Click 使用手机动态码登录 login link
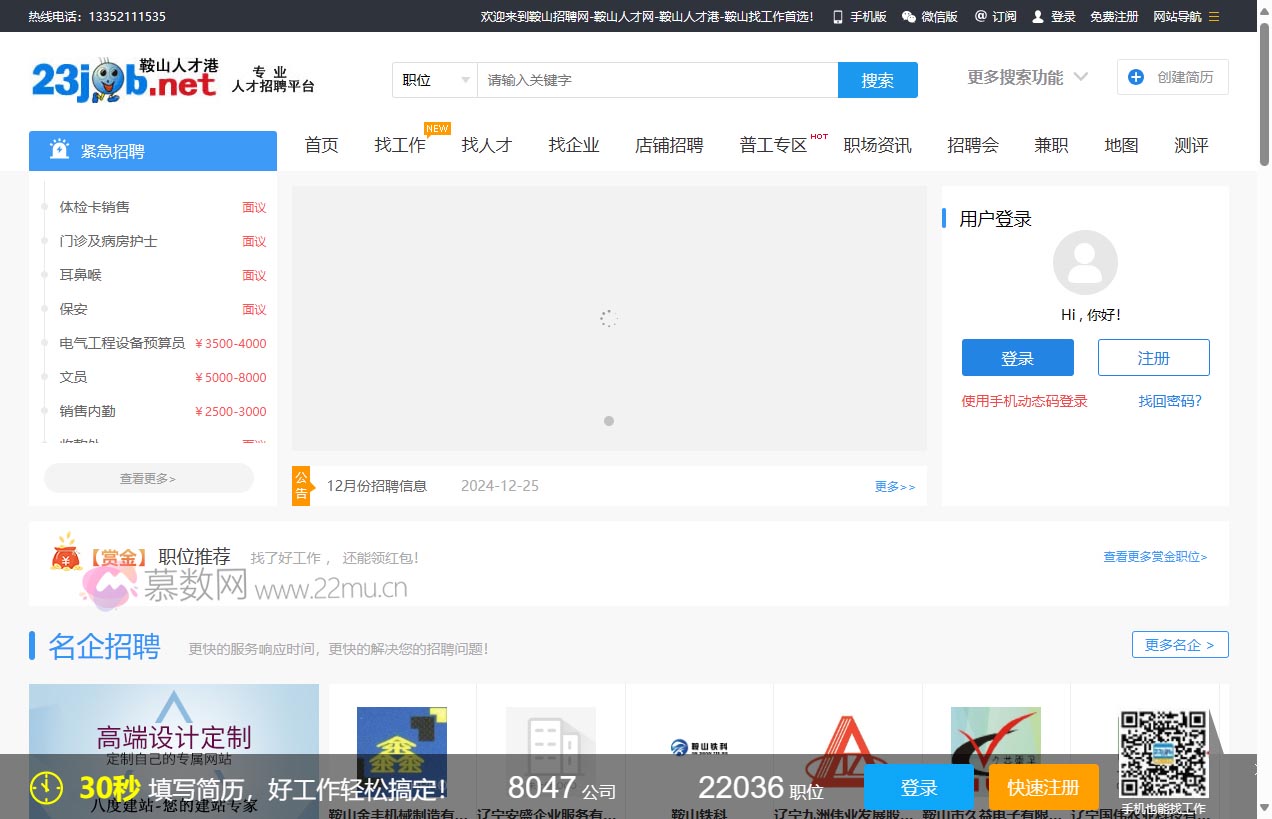This screenshot has width=1272, height=819. (1023, 400)
